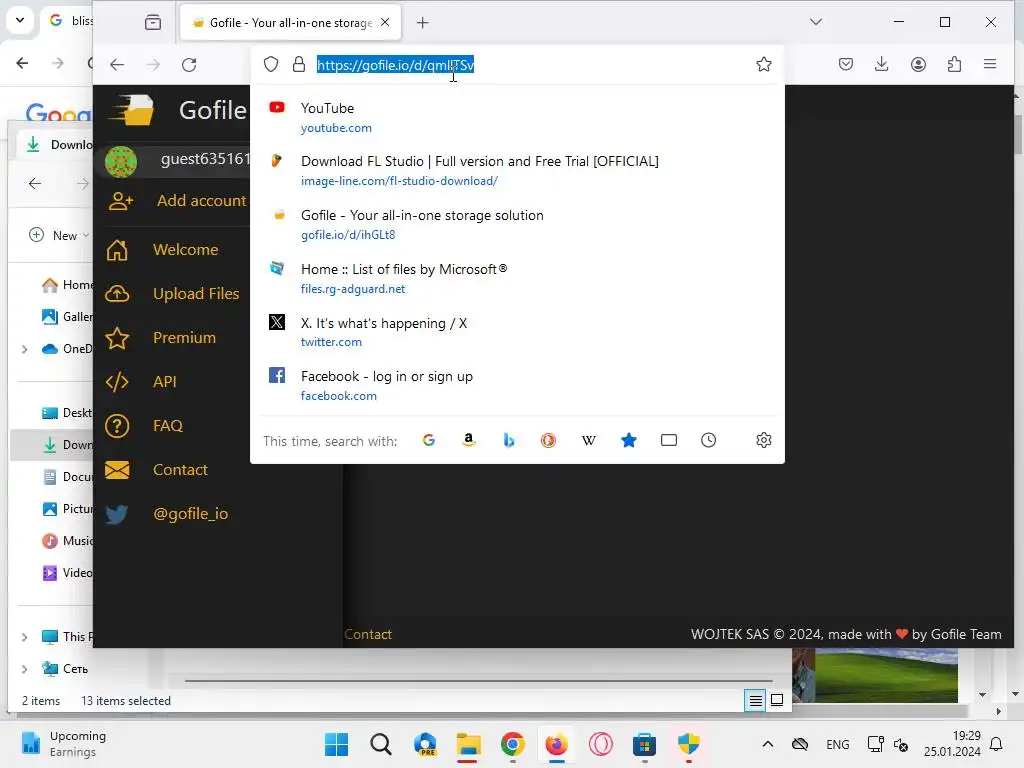Click the footer Contact link

point(368,634)
